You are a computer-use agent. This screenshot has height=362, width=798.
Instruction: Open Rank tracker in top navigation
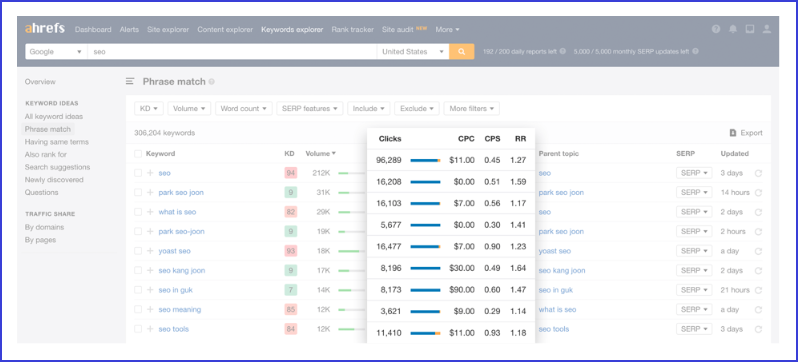[x=352, y=30]
